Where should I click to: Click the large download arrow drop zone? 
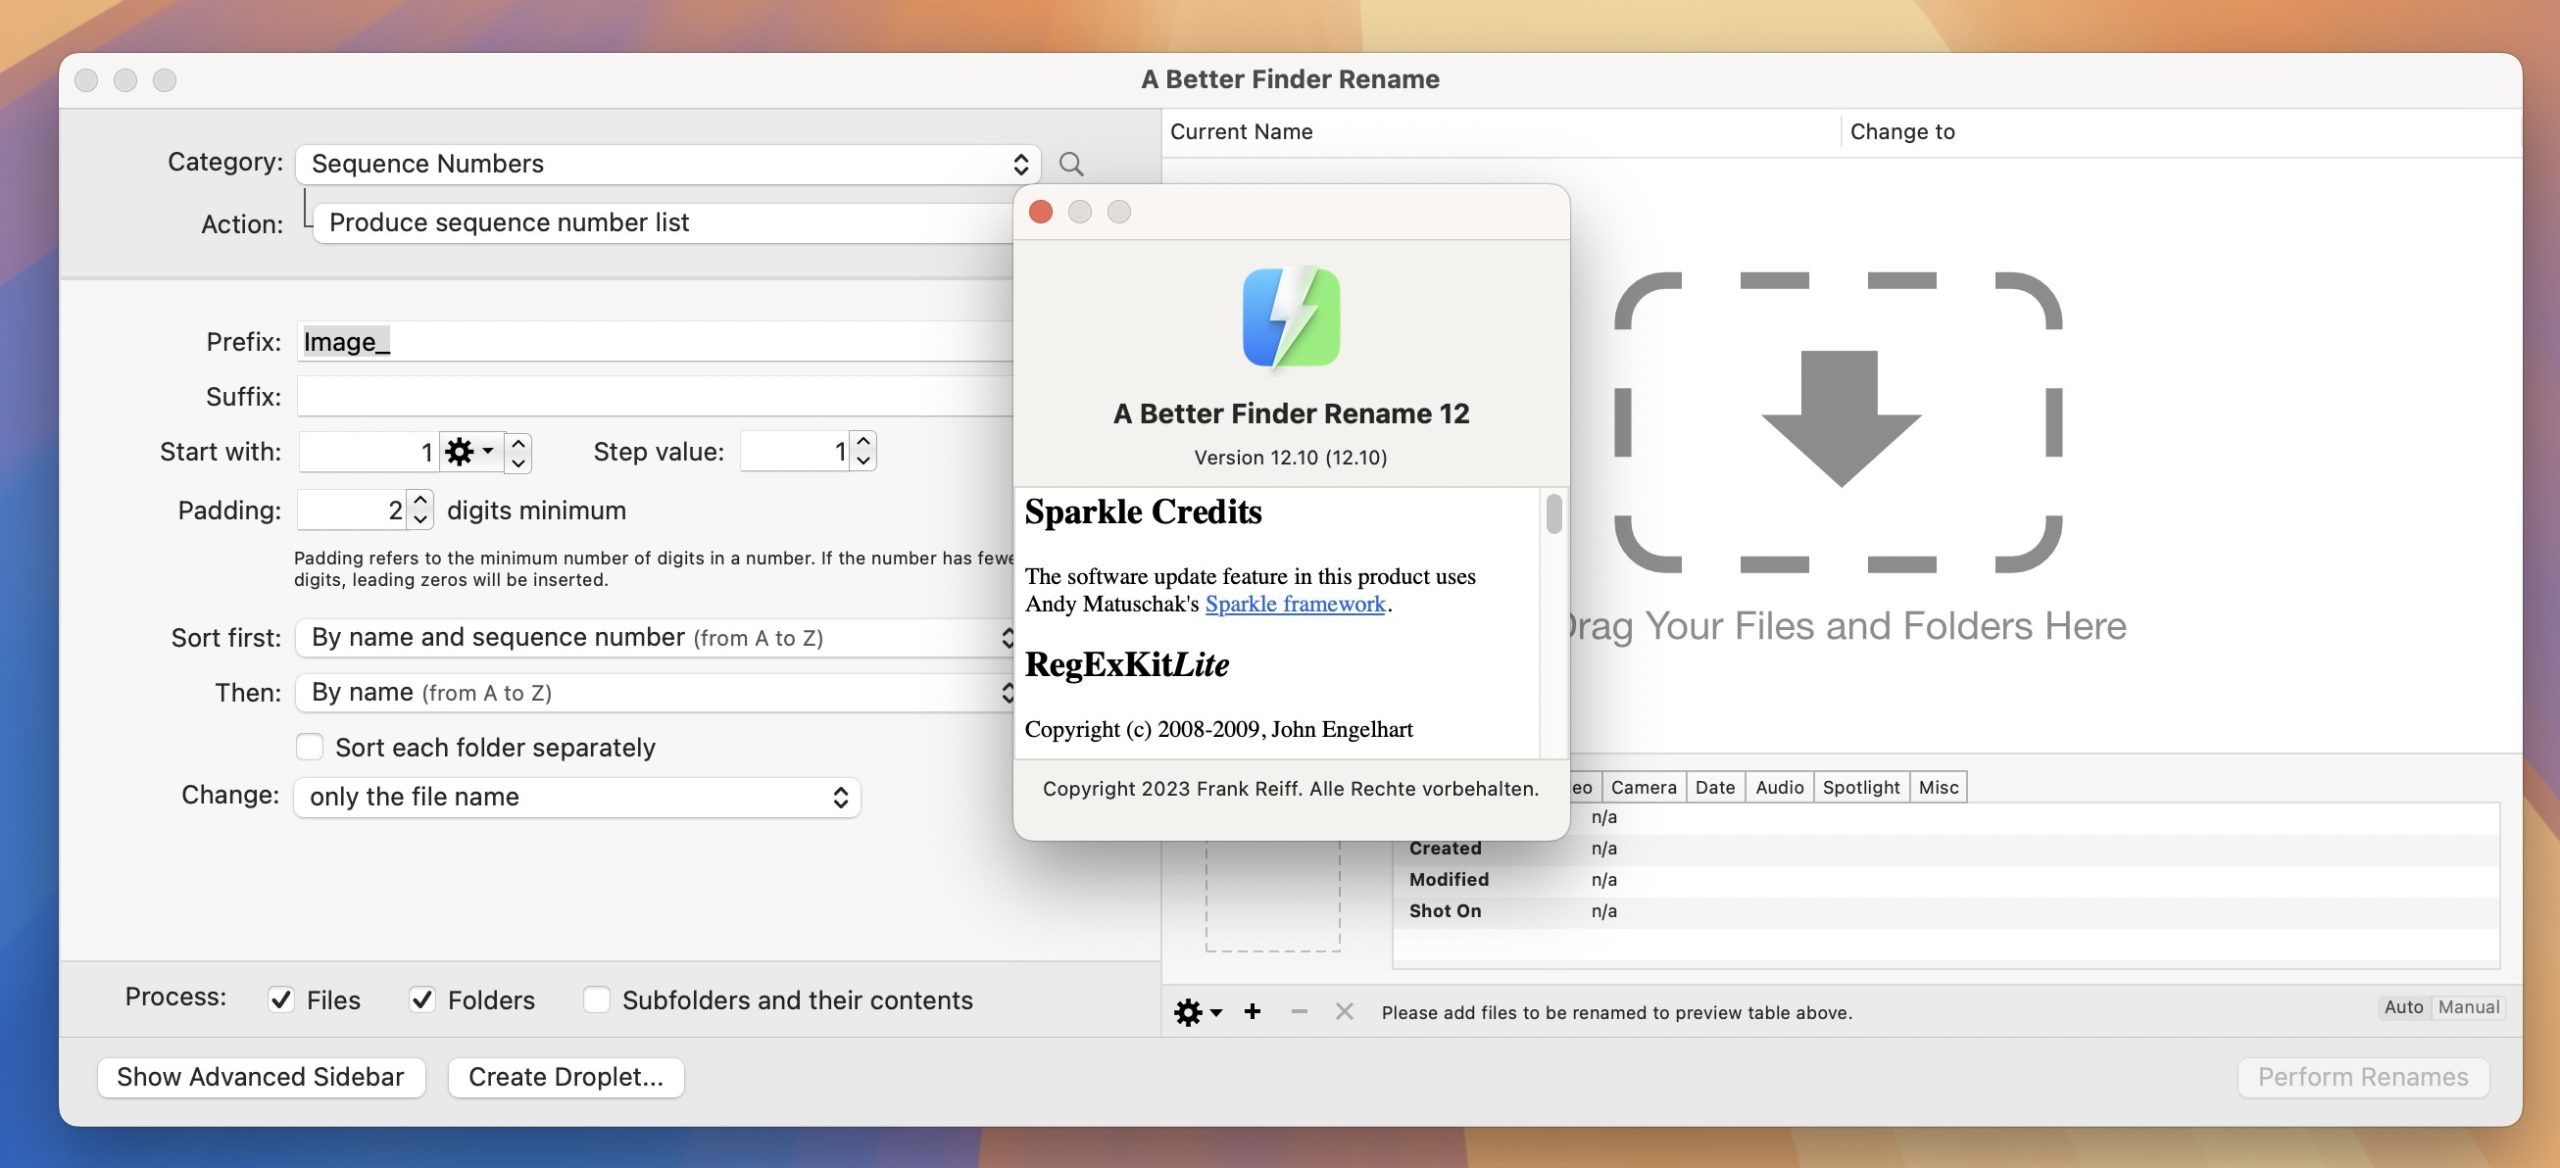pyautogui.click(x=1838, y=422)
